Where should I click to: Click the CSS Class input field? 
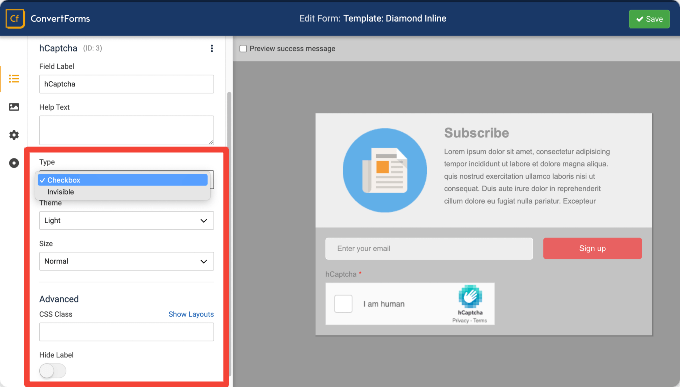pyautogui.click(x=126, y=332)
